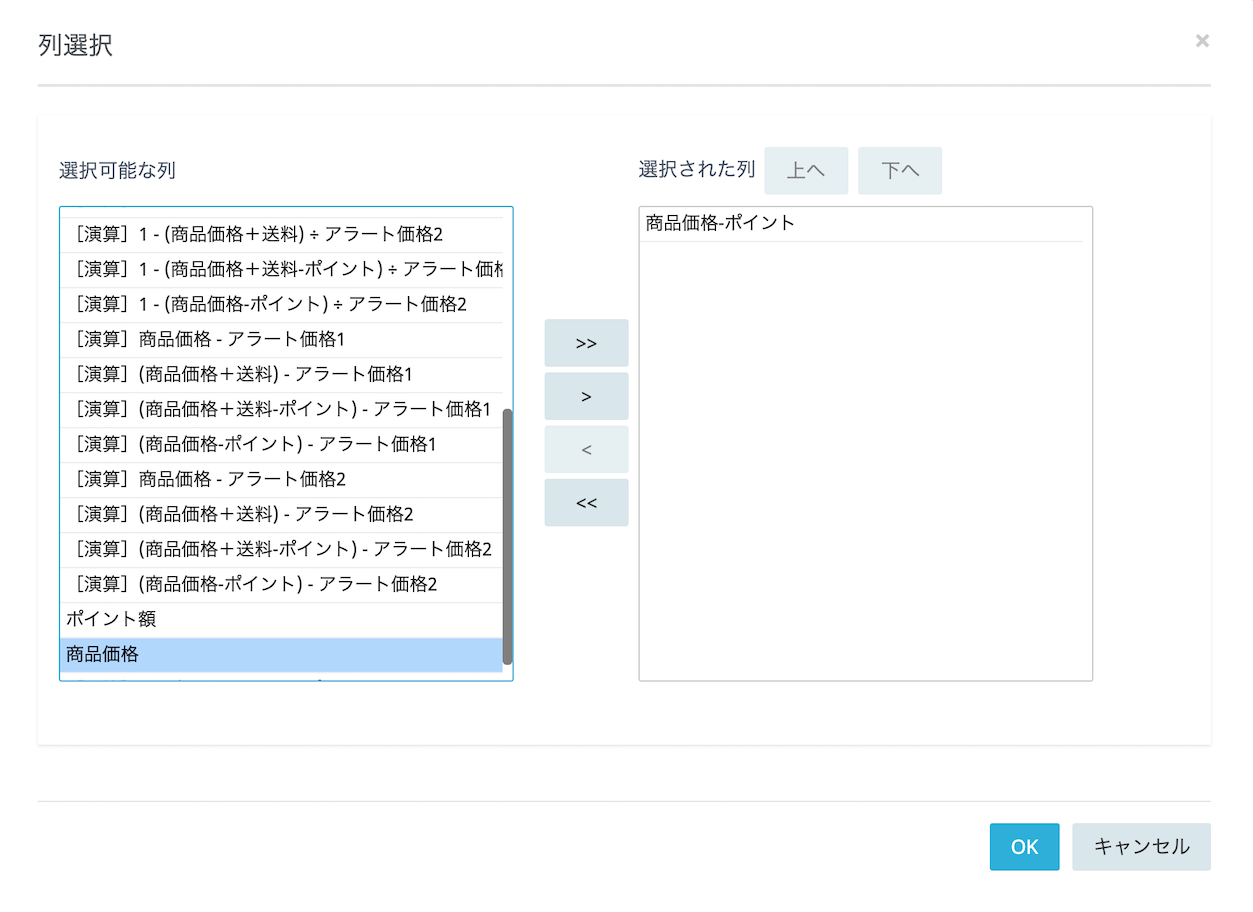This screenshot has height=912, width=1253.
Task: Click the remove selected column (<) button
Action: click(x=586, y=449)
